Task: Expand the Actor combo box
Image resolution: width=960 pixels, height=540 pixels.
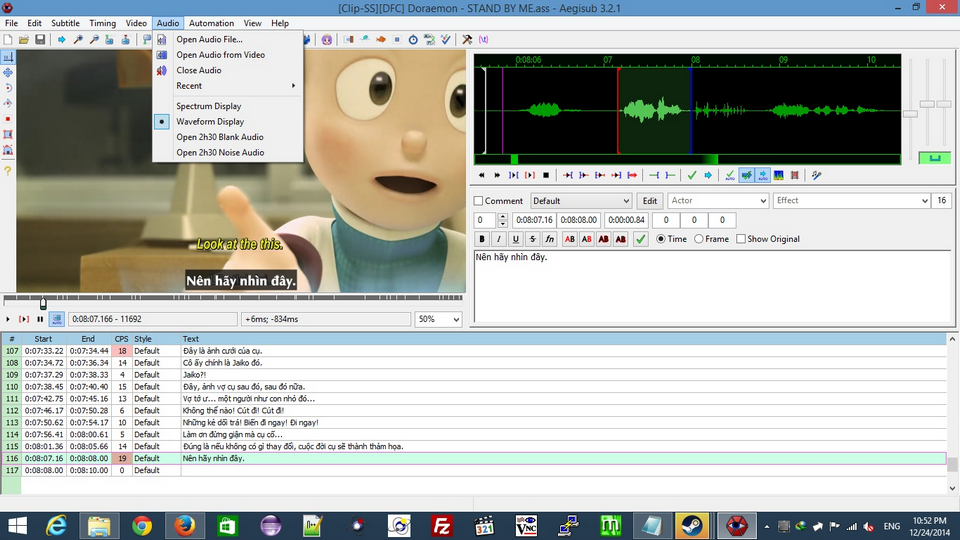Action: (x=716, y=201)
